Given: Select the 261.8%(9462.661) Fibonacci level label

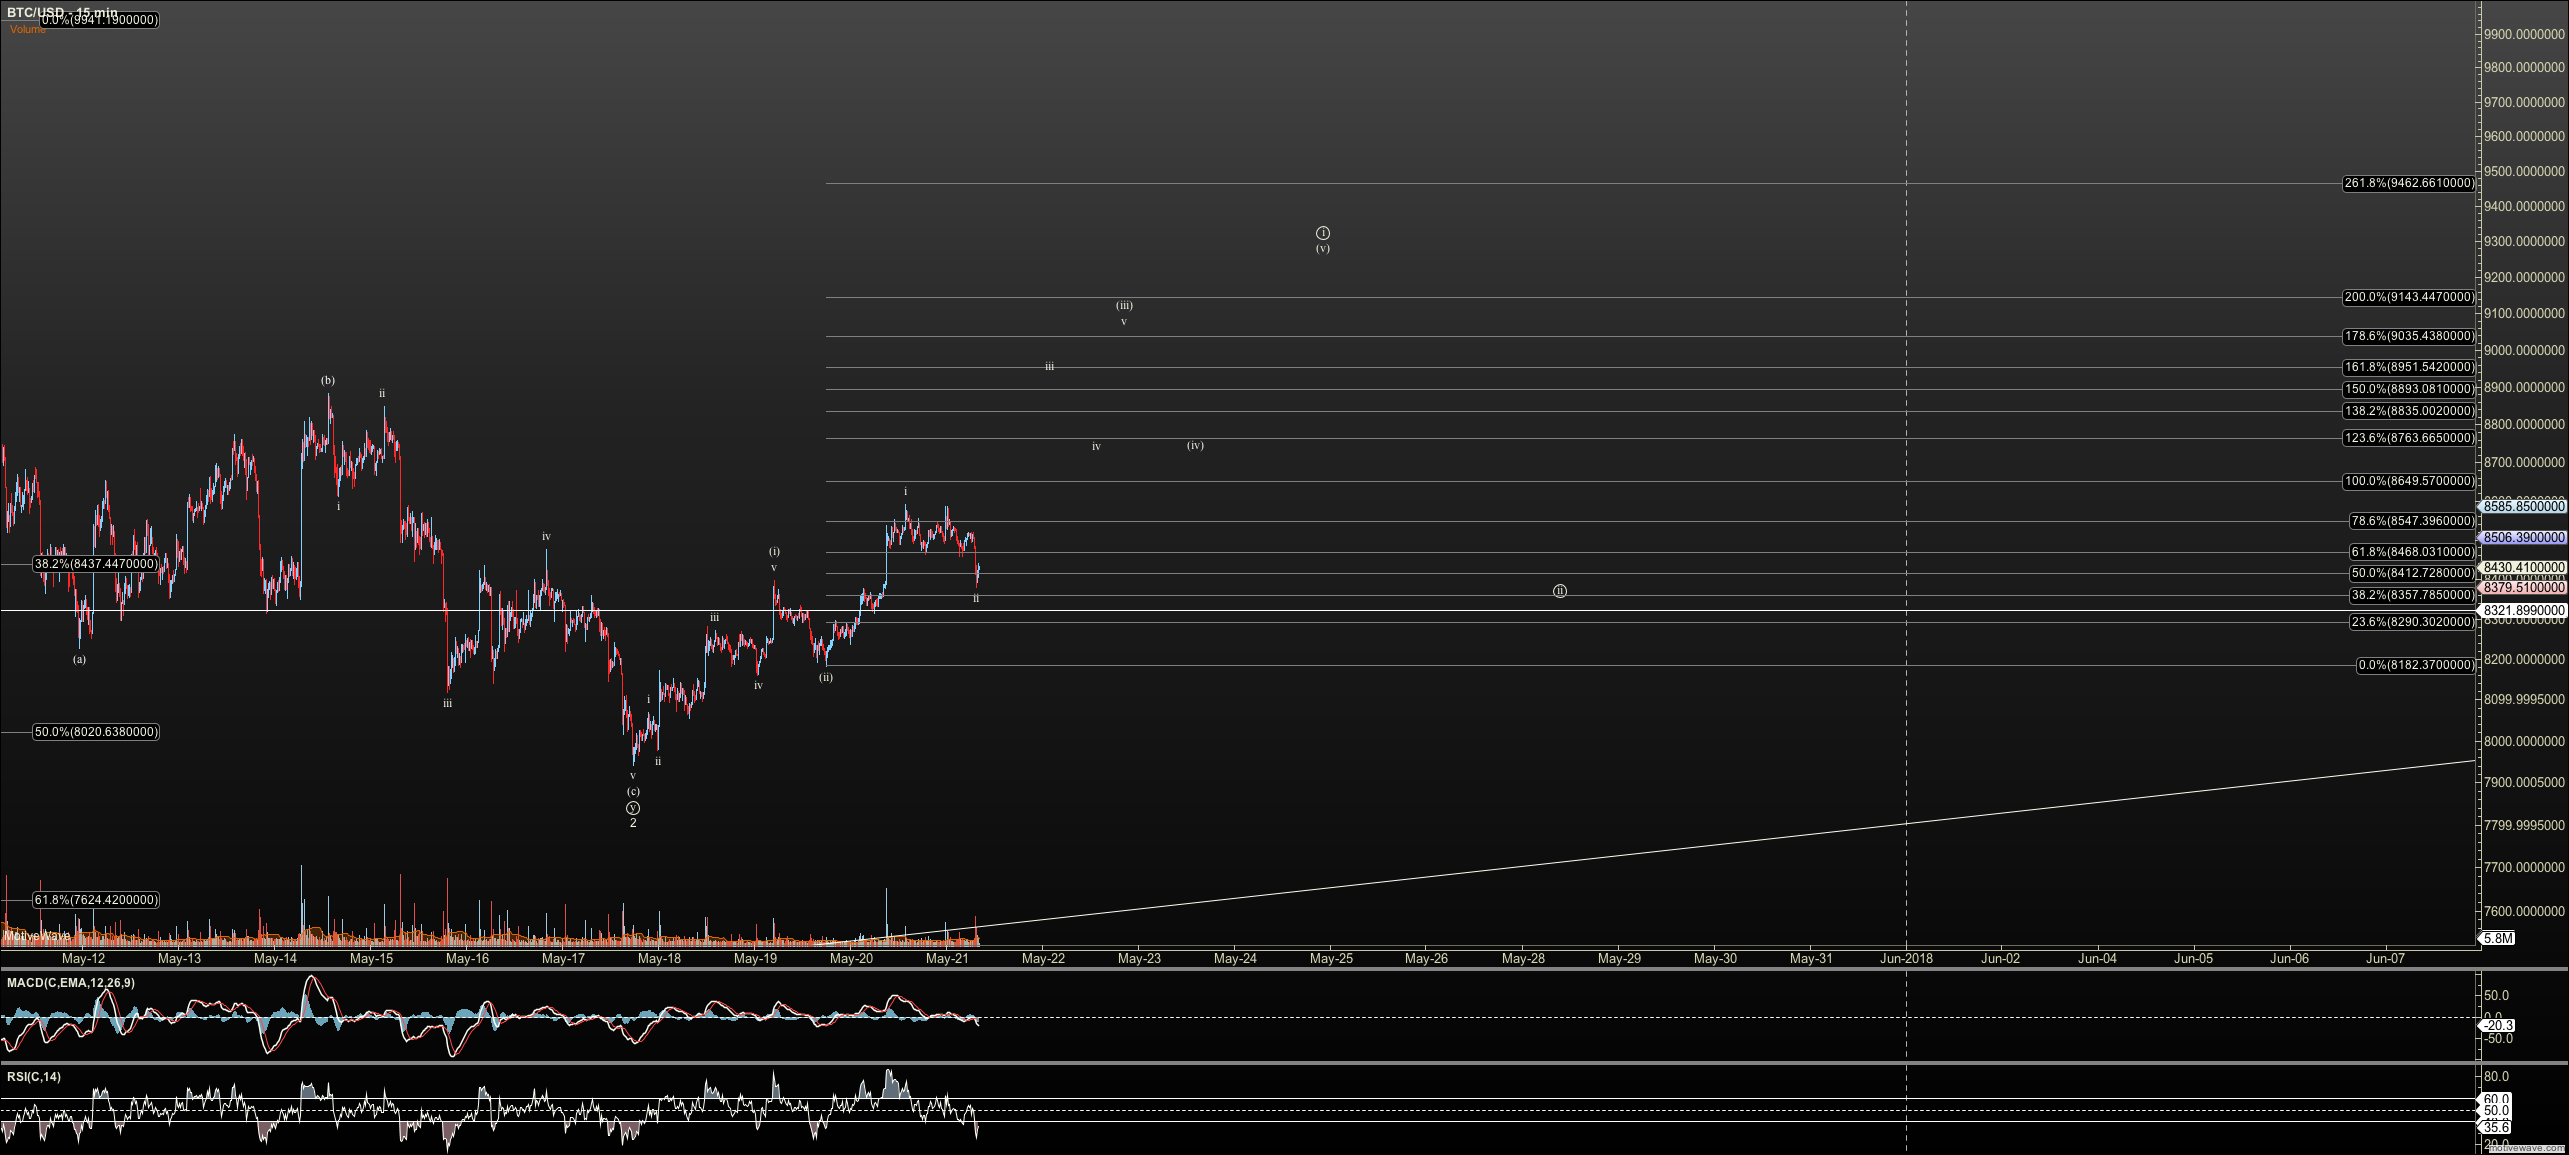Looking at the screenshot, I should (x=2409, y=183).
